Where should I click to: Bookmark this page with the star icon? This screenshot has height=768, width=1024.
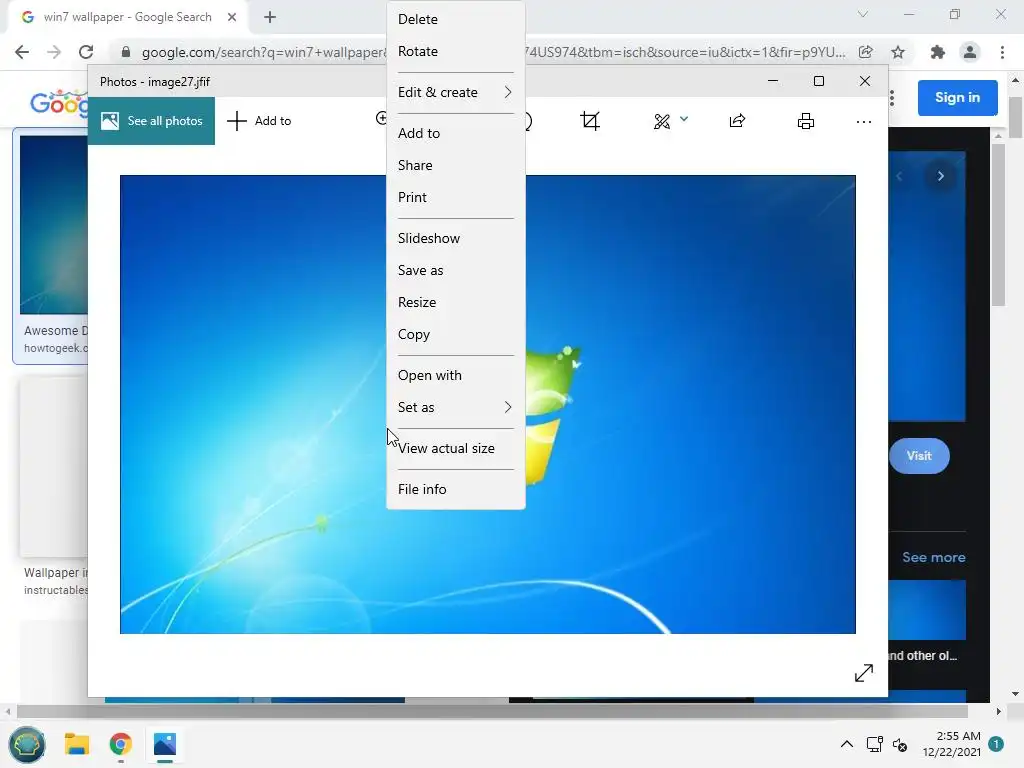click(898, 52)
